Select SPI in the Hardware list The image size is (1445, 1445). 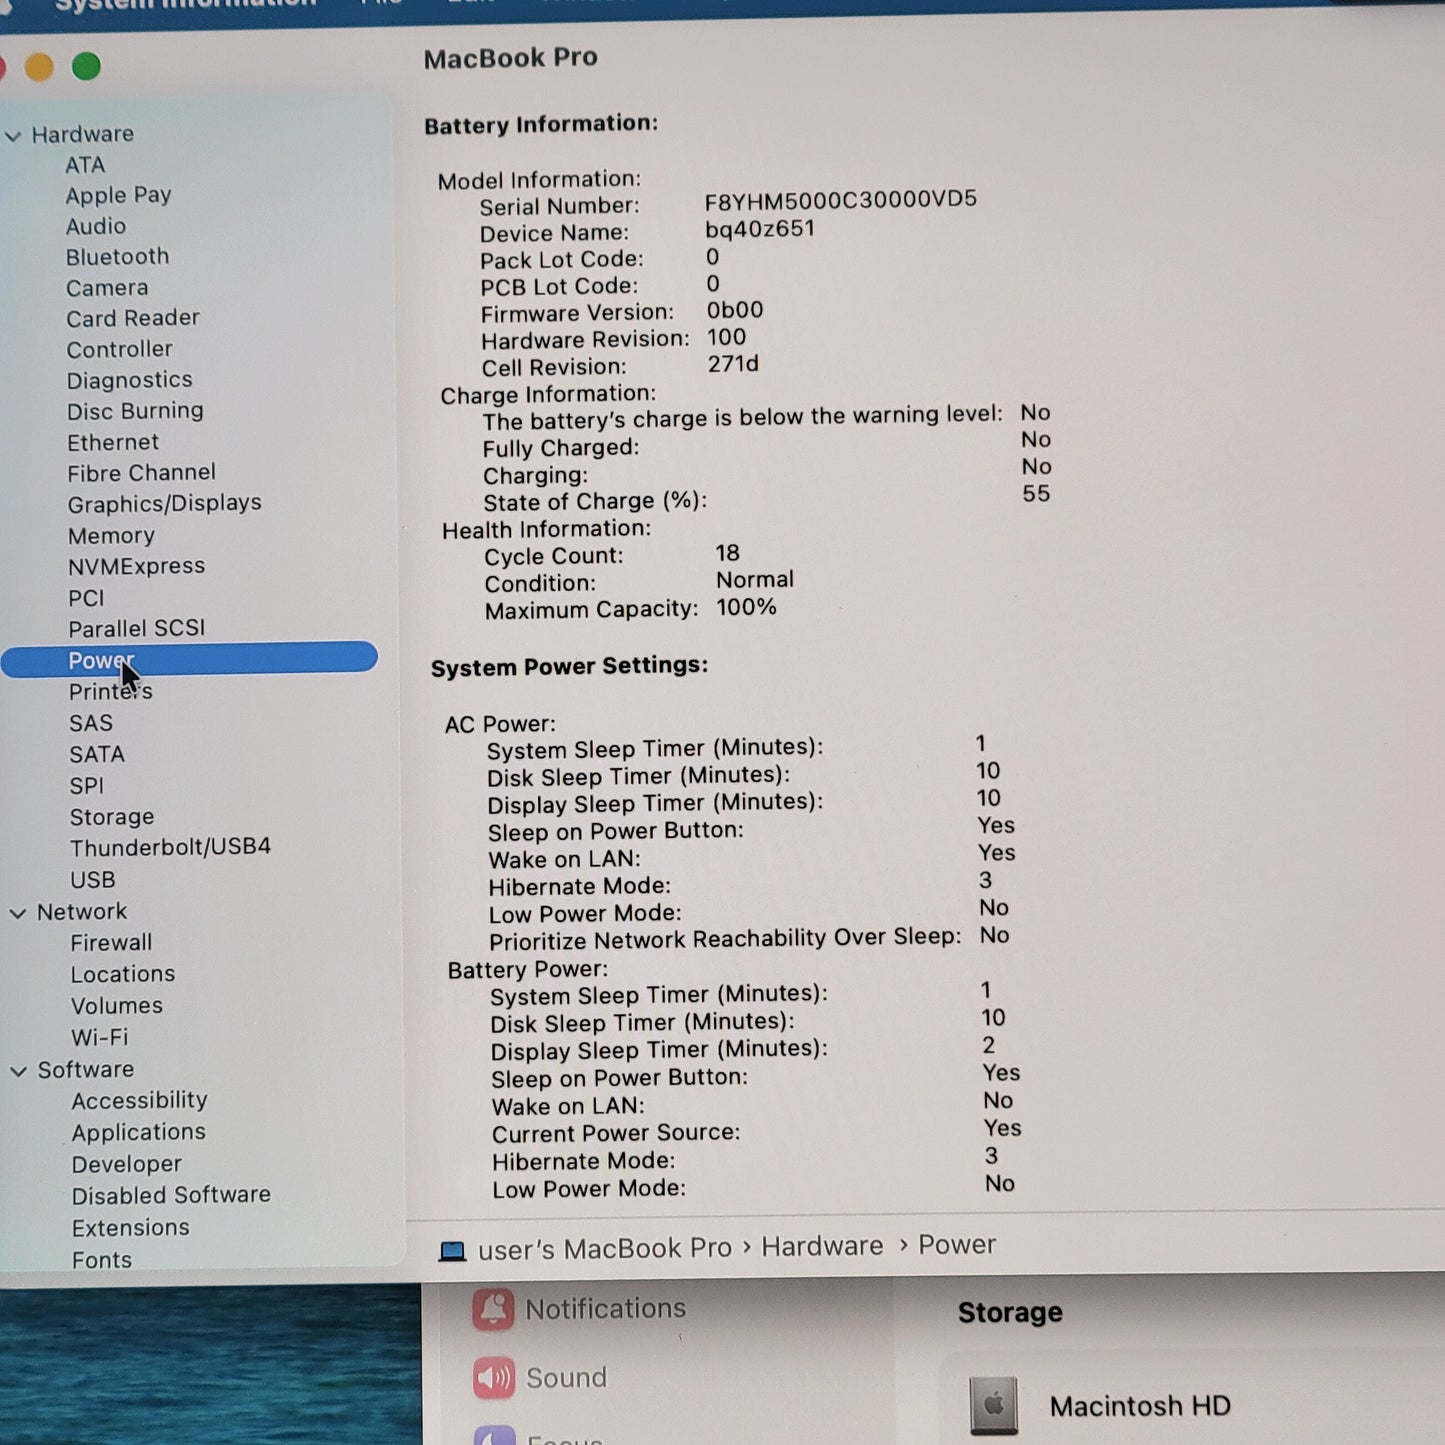click(x=87, y=786)
